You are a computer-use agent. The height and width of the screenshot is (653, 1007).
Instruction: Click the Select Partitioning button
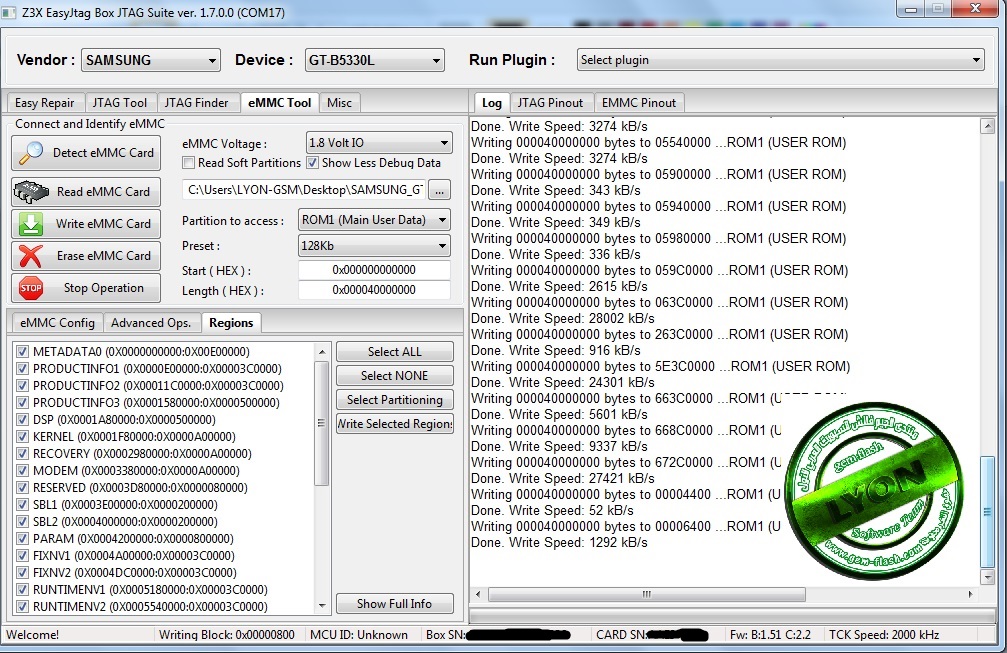[x=394, y=400]
